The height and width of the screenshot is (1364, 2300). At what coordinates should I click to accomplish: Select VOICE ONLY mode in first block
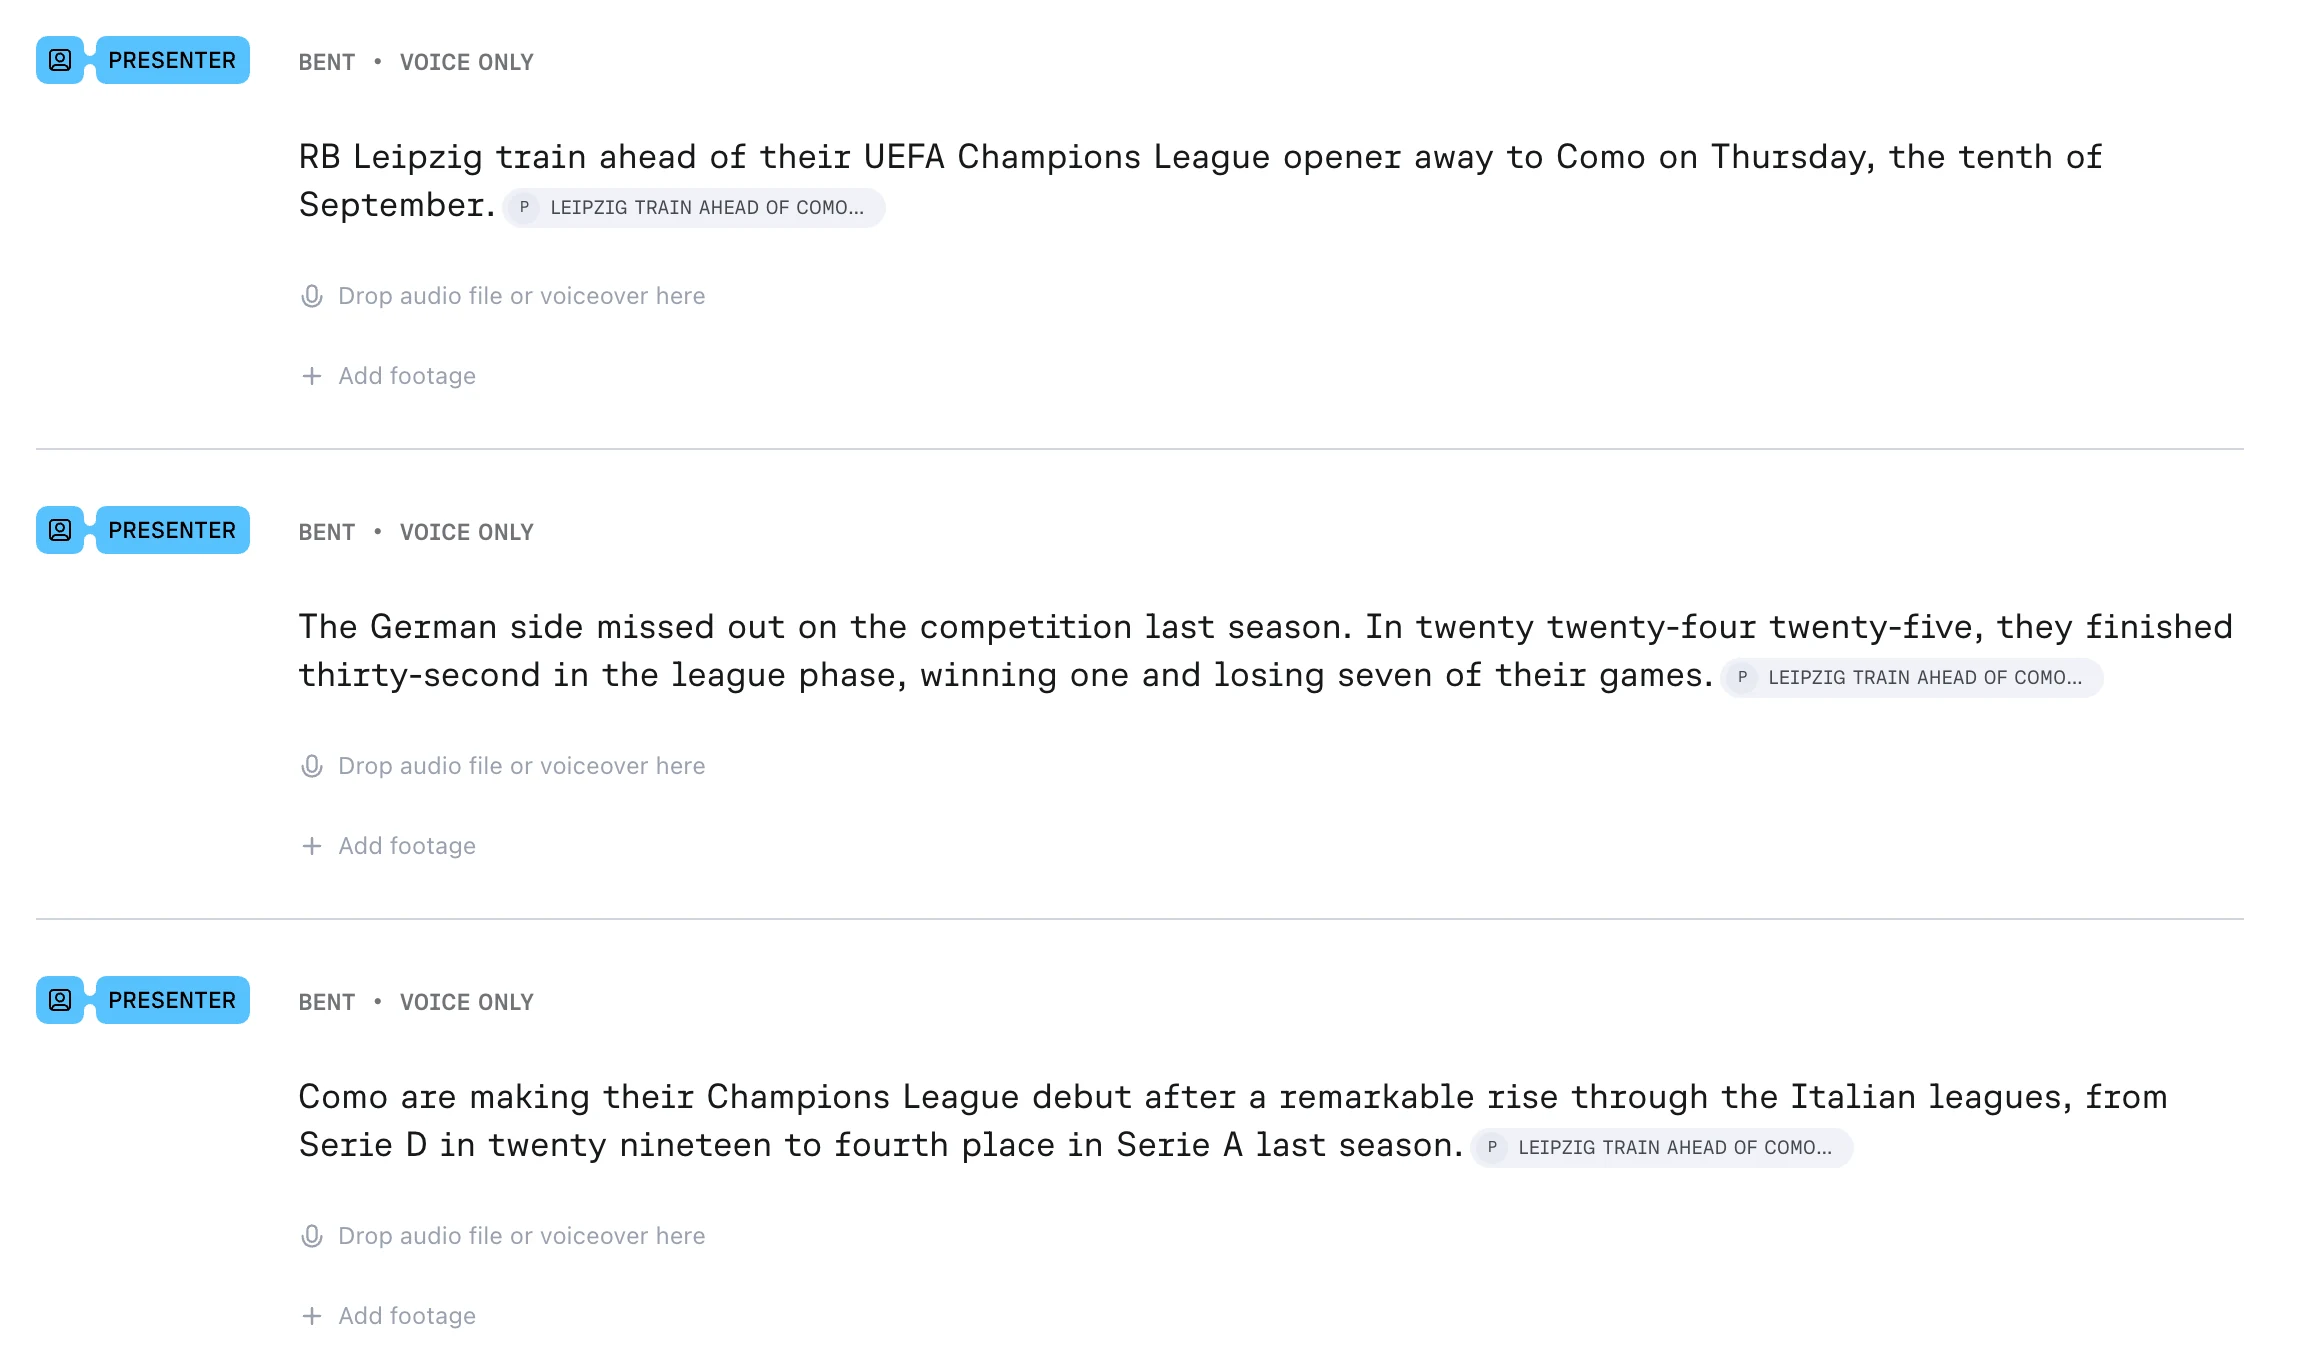coord(467,62)
